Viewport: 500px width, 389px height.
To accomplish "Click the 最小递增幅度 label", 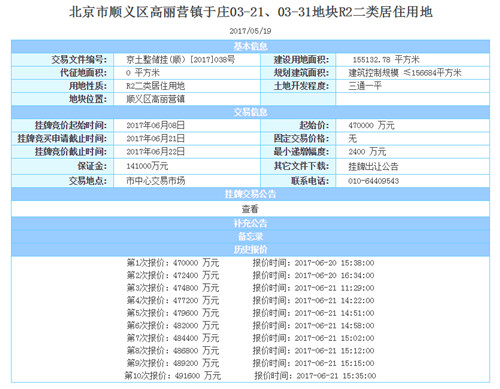I will coord(302,152).
